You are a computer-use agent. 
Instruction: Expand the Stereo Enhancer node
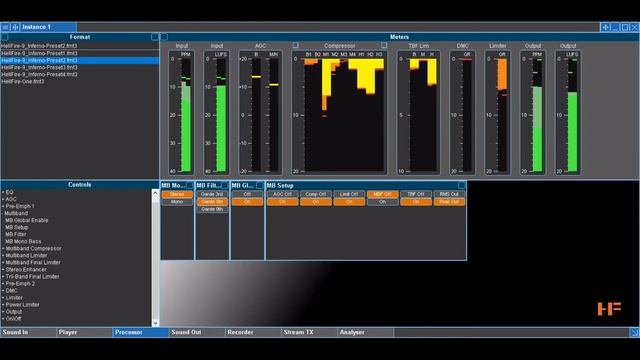pyautogui.click(x=3, y=269)
